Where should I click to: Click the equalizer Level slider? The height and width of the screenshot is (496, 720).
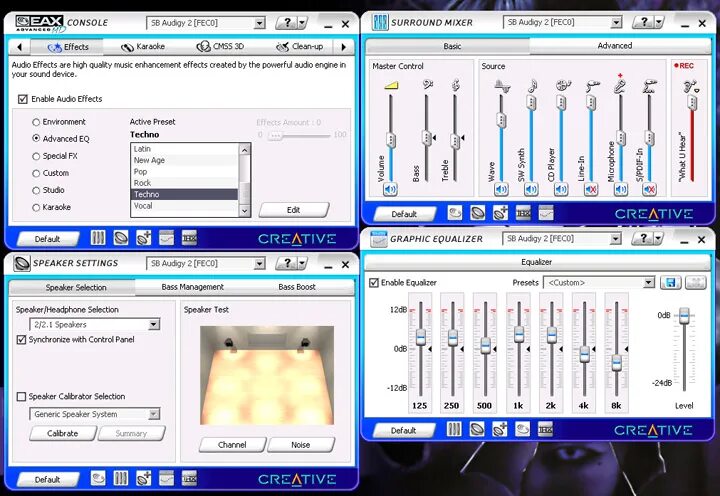[684, 316]
